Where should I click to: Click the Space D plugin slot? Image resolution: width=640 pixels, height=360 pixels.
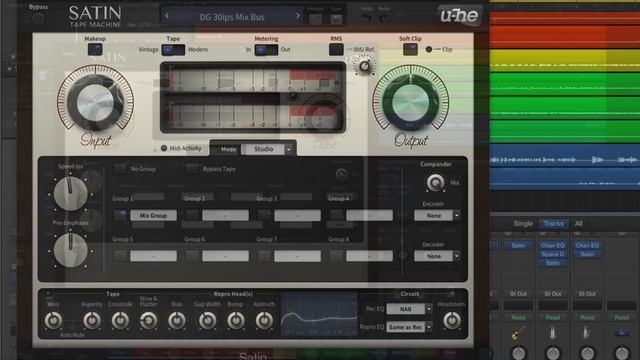click(x=553, y=254)
